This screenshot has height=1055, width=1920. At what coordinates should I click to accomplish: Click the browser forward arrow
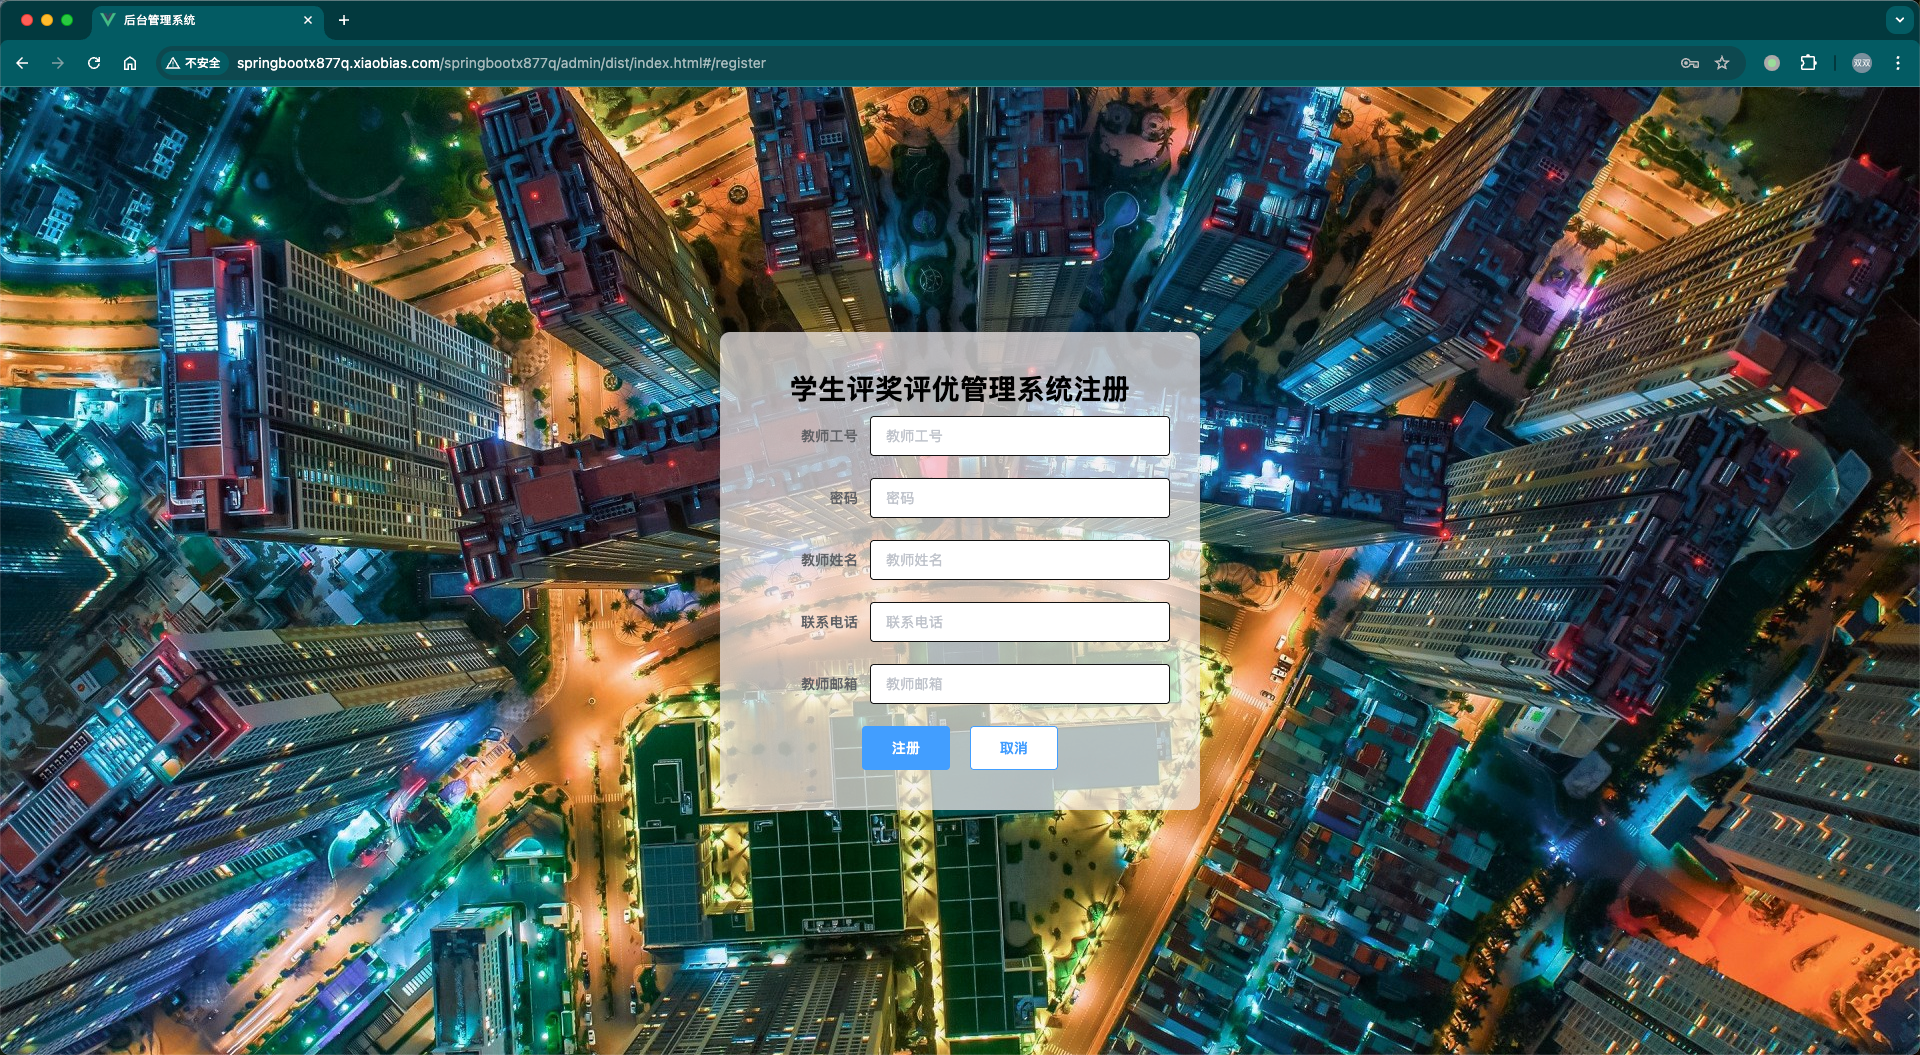click(x=58, y=63)
